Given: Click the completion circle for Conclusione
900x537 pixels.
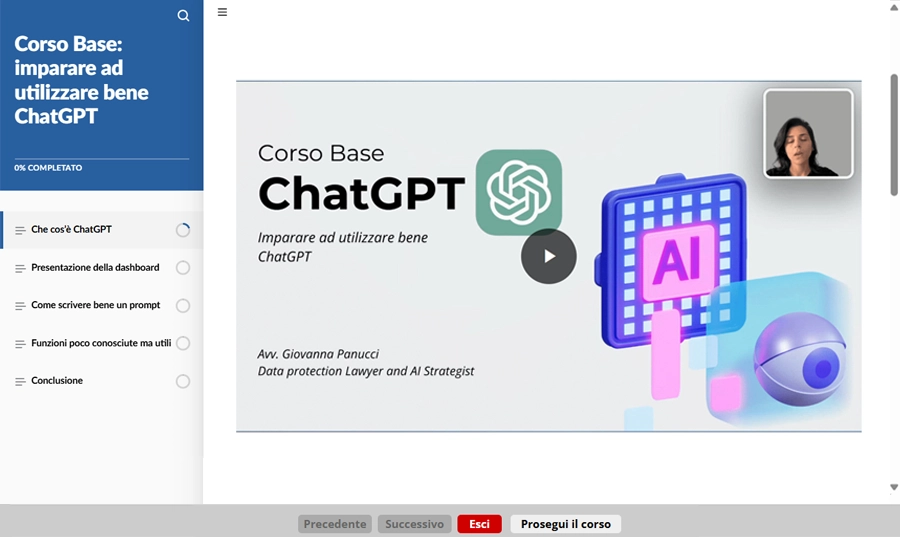Looking at the screenshot, I should coord(183,382).
